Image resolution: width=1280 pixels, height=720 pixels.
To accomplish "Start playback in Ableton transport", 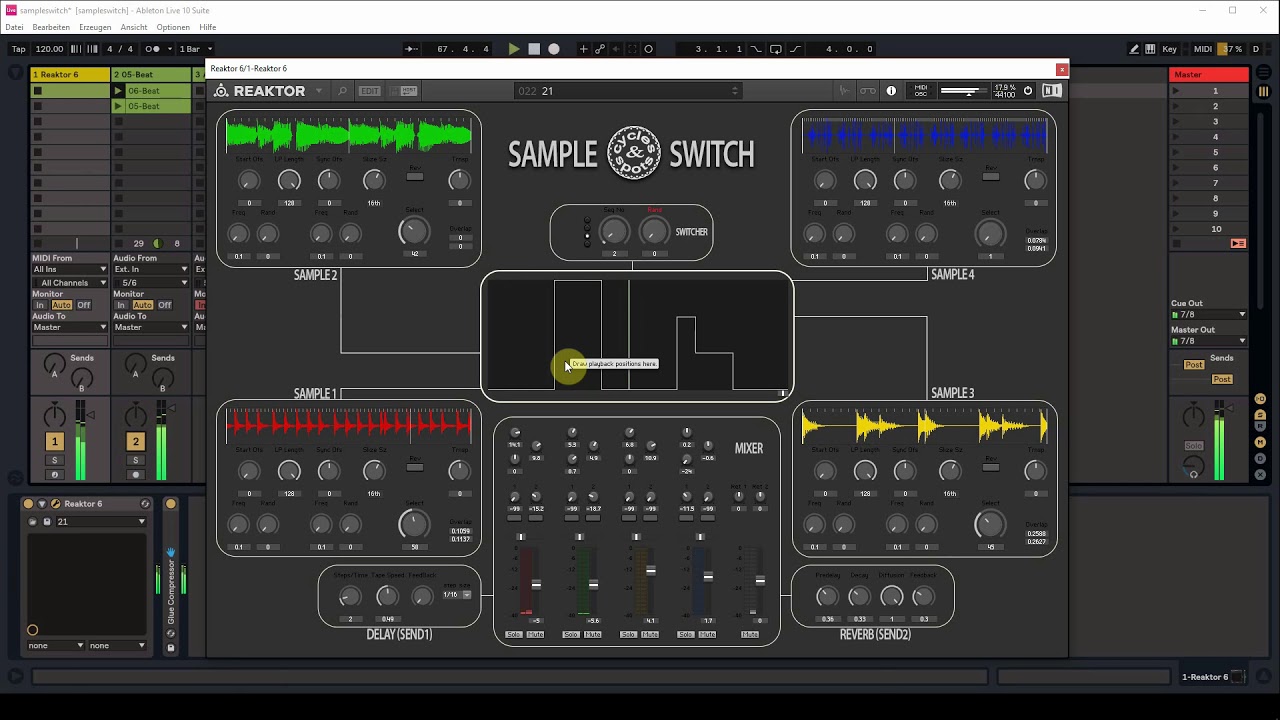I will pyautogui.click(x=514, y=49).
